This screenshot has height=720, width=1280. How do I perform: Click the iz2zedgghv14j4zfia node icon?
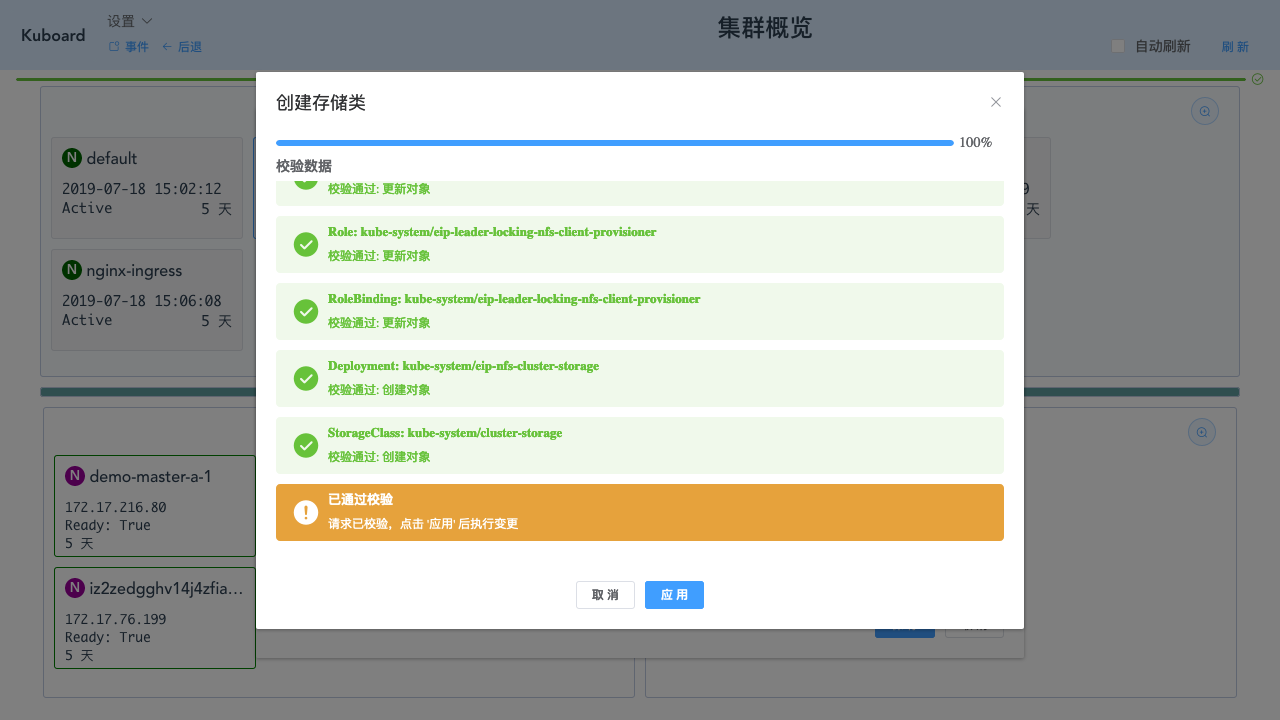[x=75, y=588]
